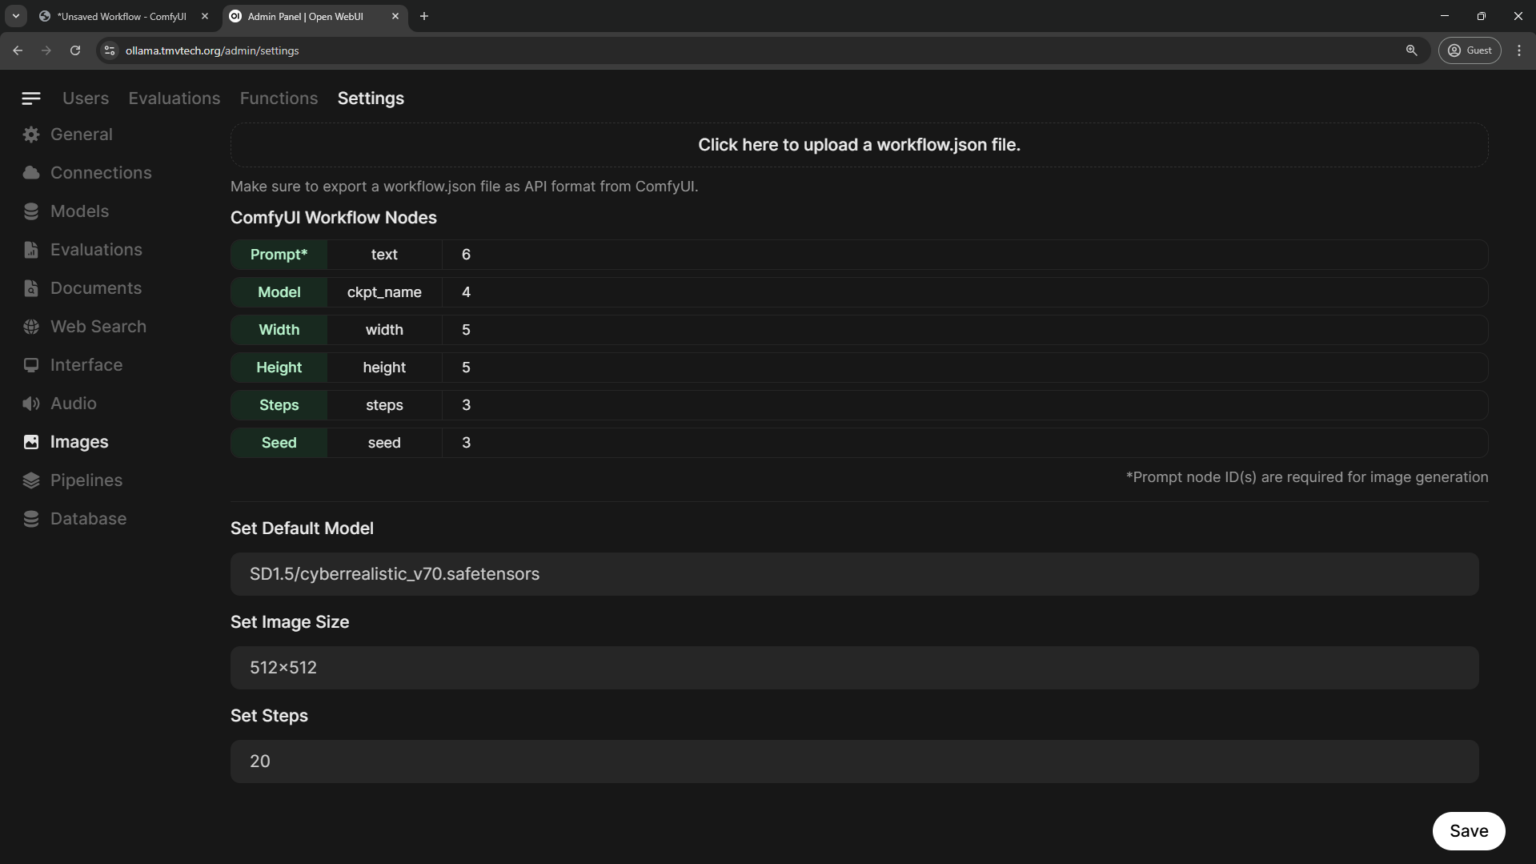Open the Guest account menu

(1469, 50)
